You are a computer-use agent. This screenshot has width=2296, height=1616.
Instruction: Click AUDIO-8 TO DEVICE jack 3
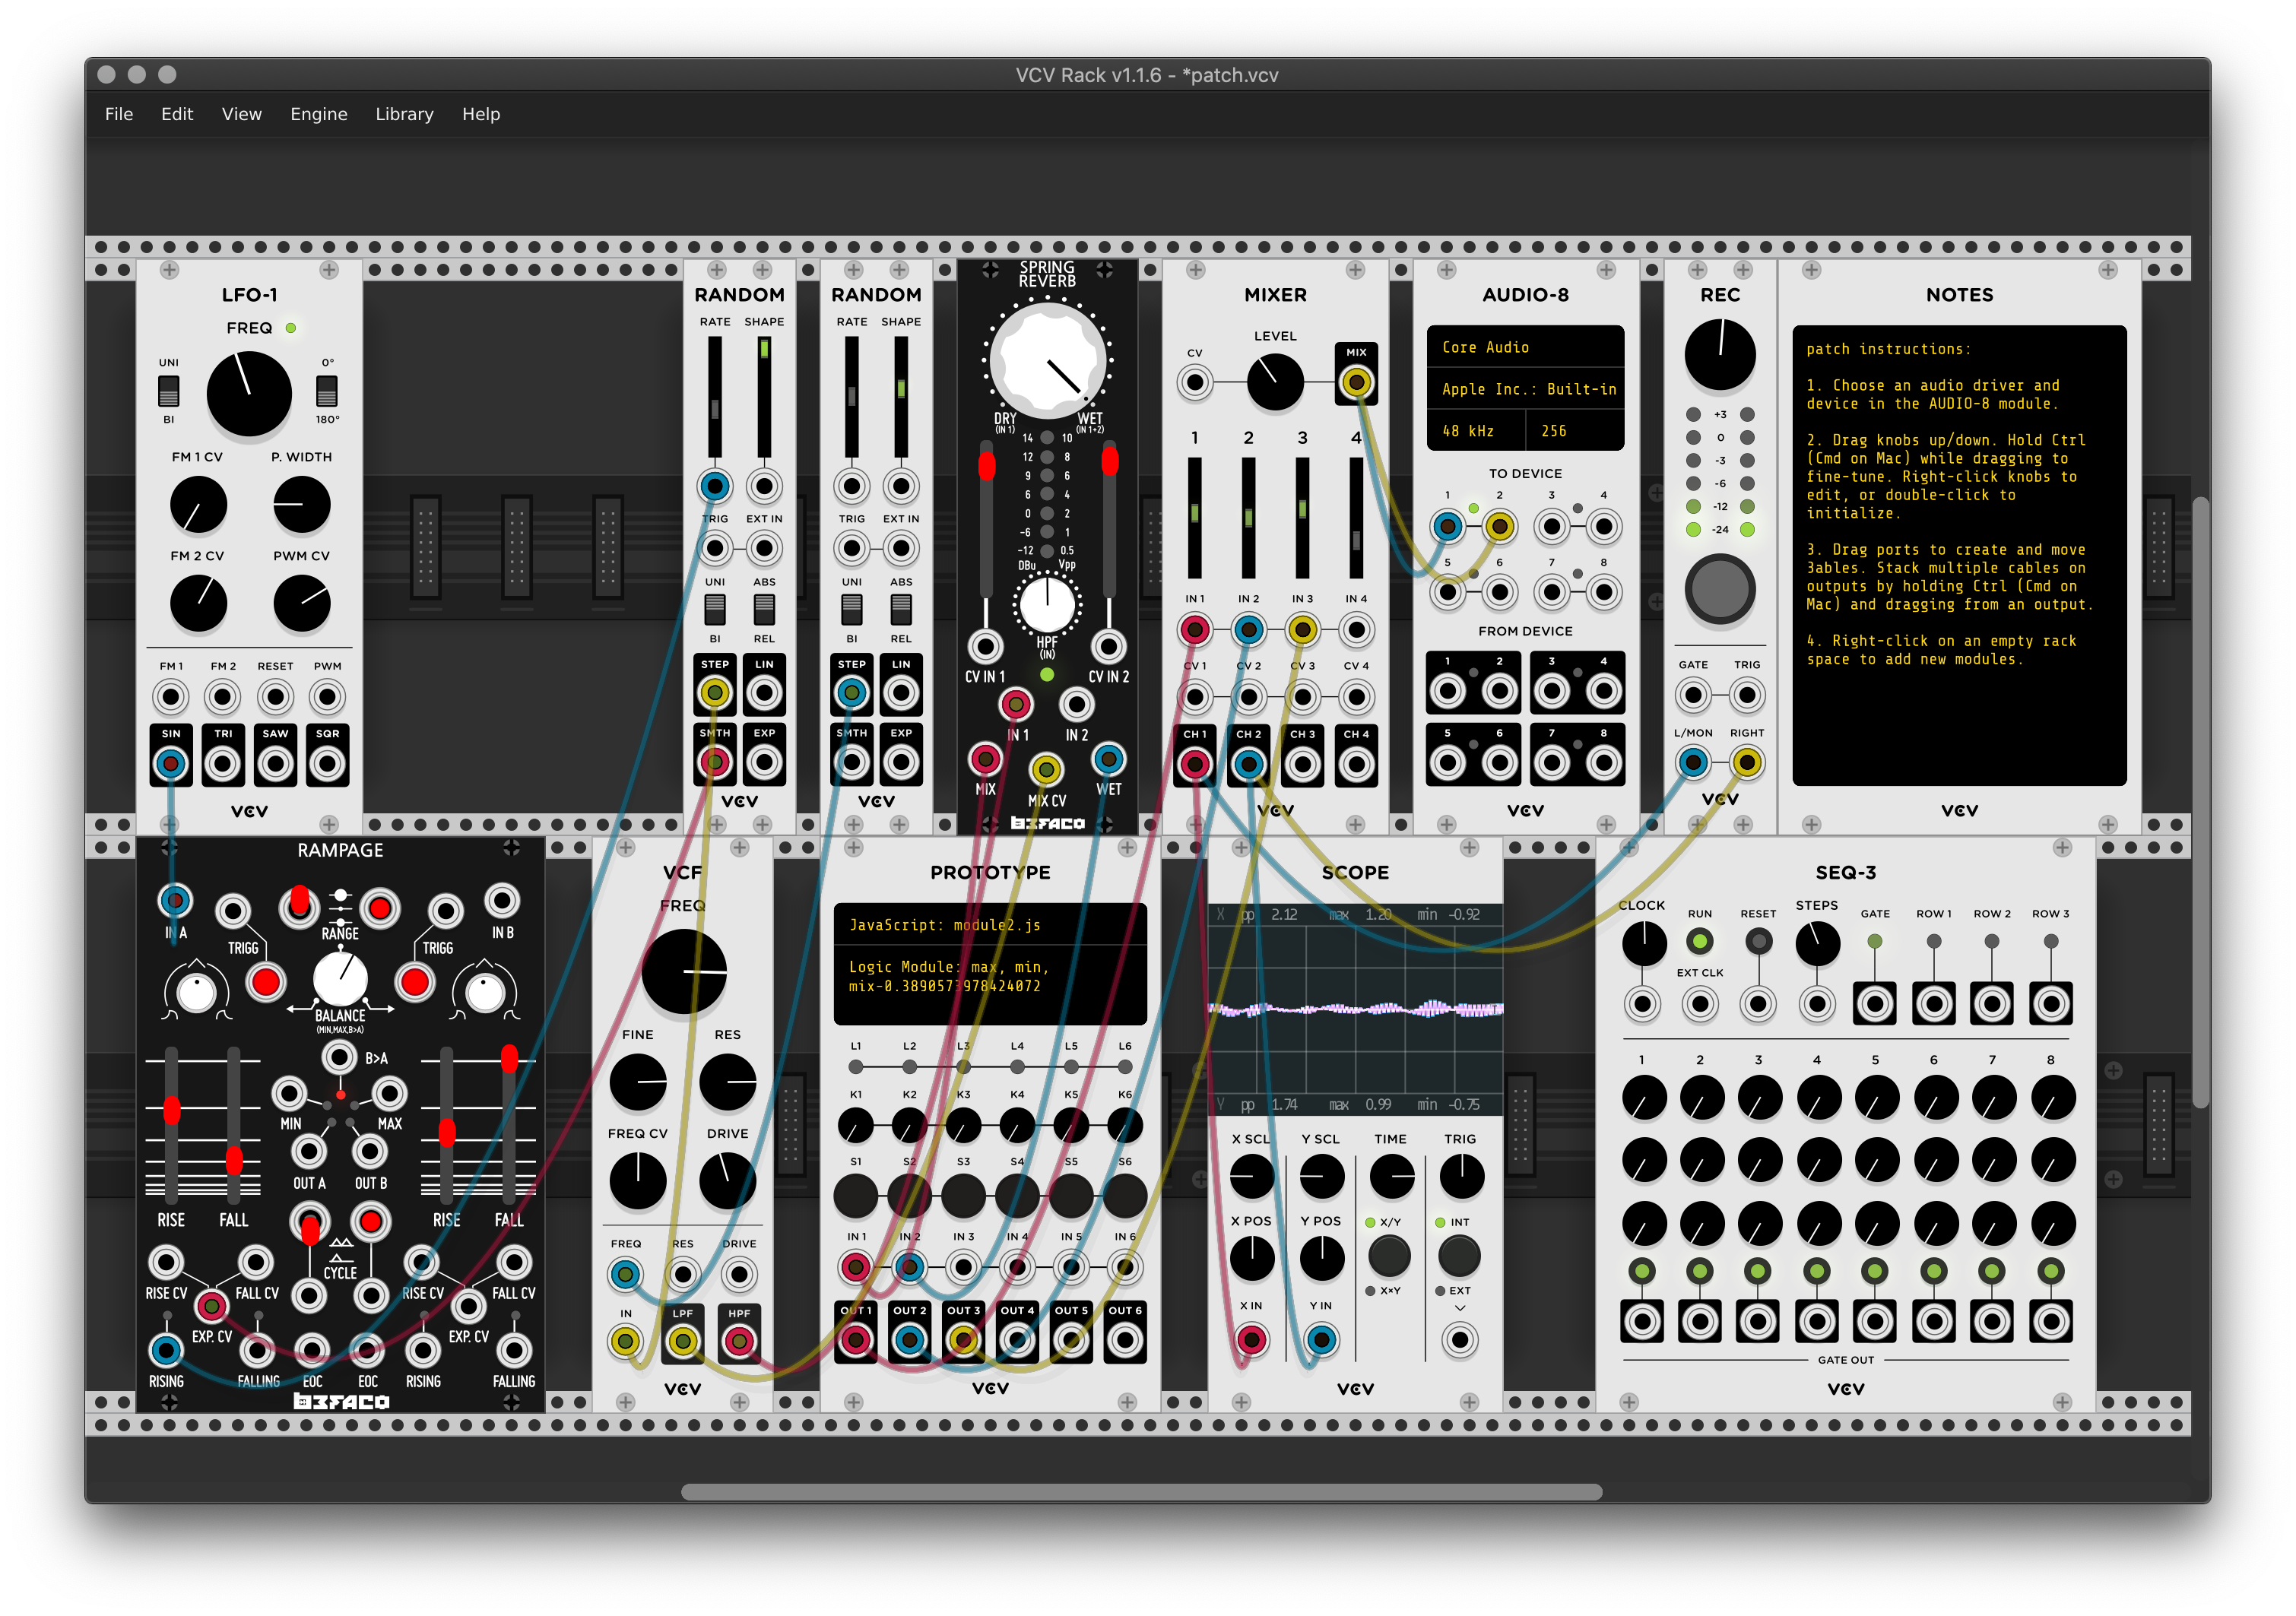click(1551, 527)
